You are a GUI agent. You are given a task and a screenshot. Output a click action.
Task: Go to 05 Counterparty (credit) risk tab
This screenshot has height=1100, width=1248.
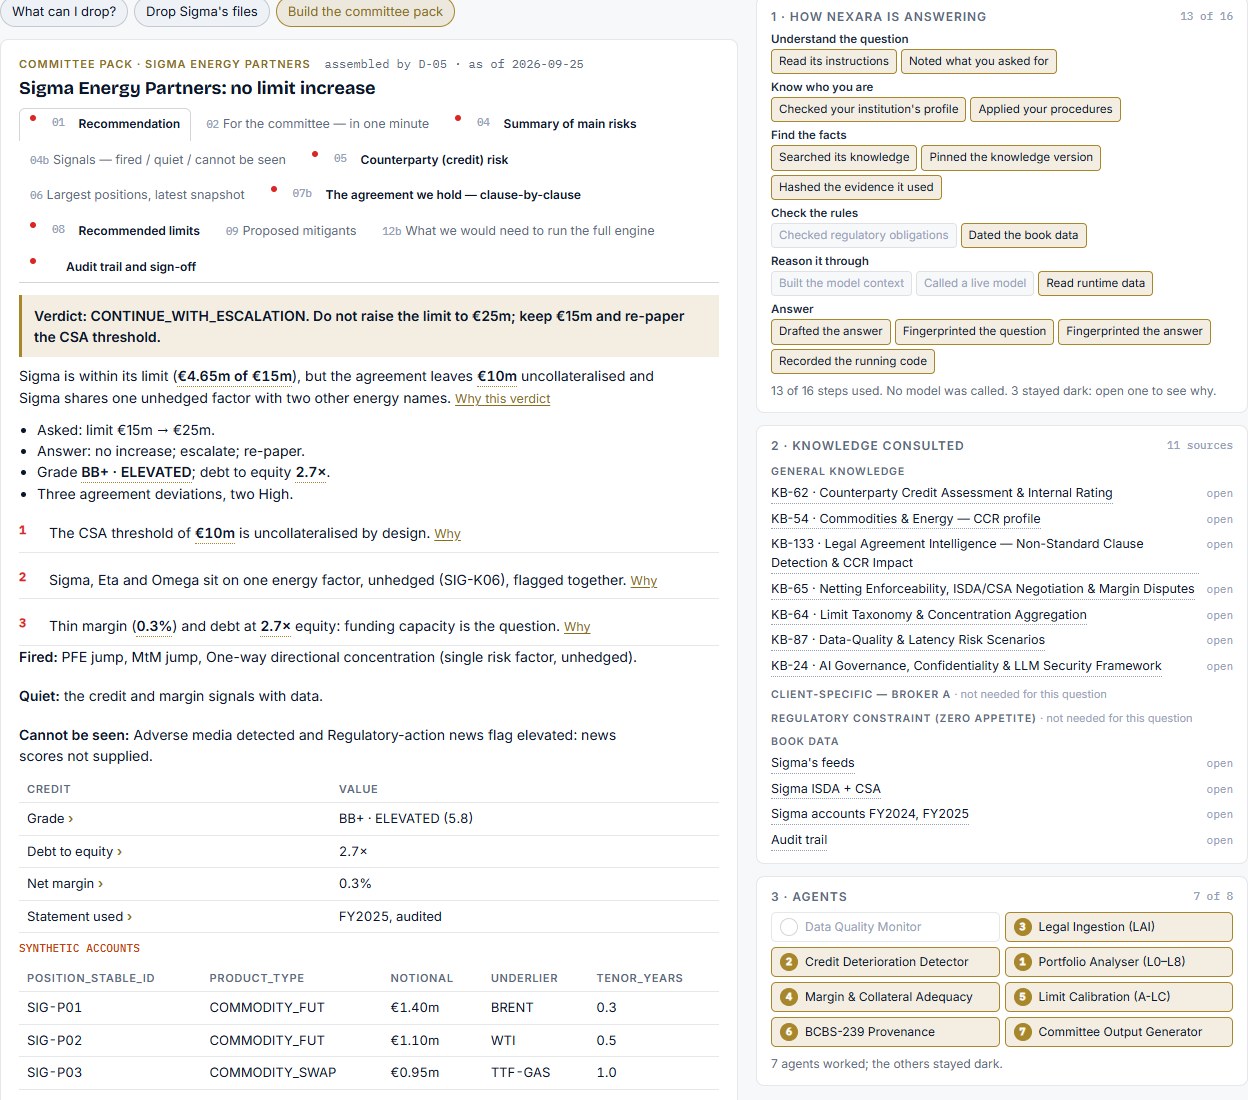[x=412, y=160]
